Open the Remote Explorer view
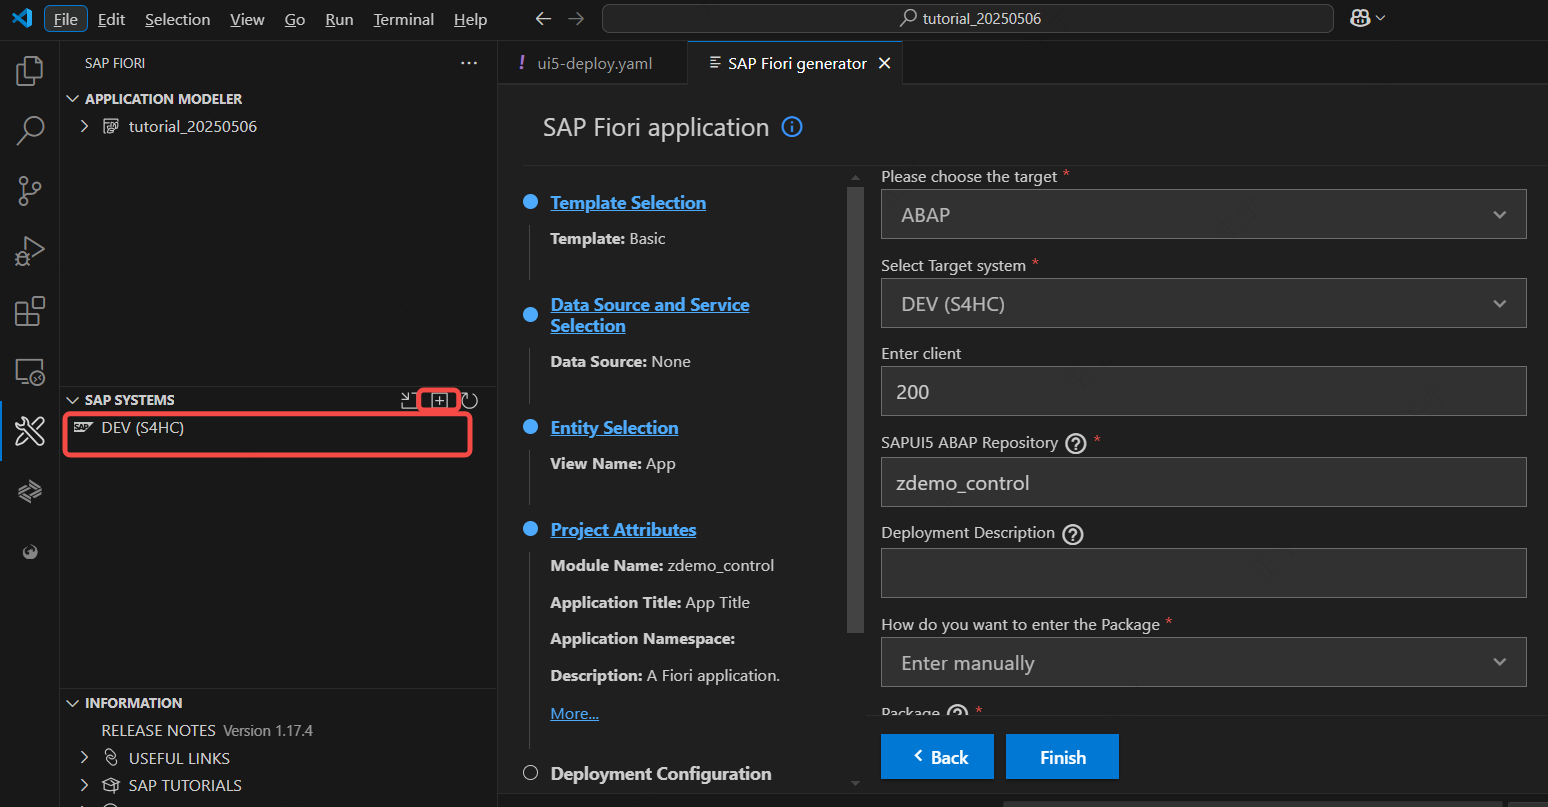The image size is (1548, 807). point(30,372)
